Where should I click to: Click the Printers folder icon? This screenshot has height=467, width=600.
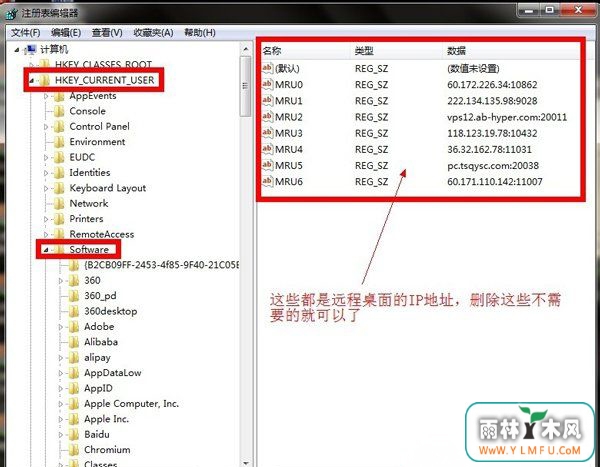(x=59, y=219)
